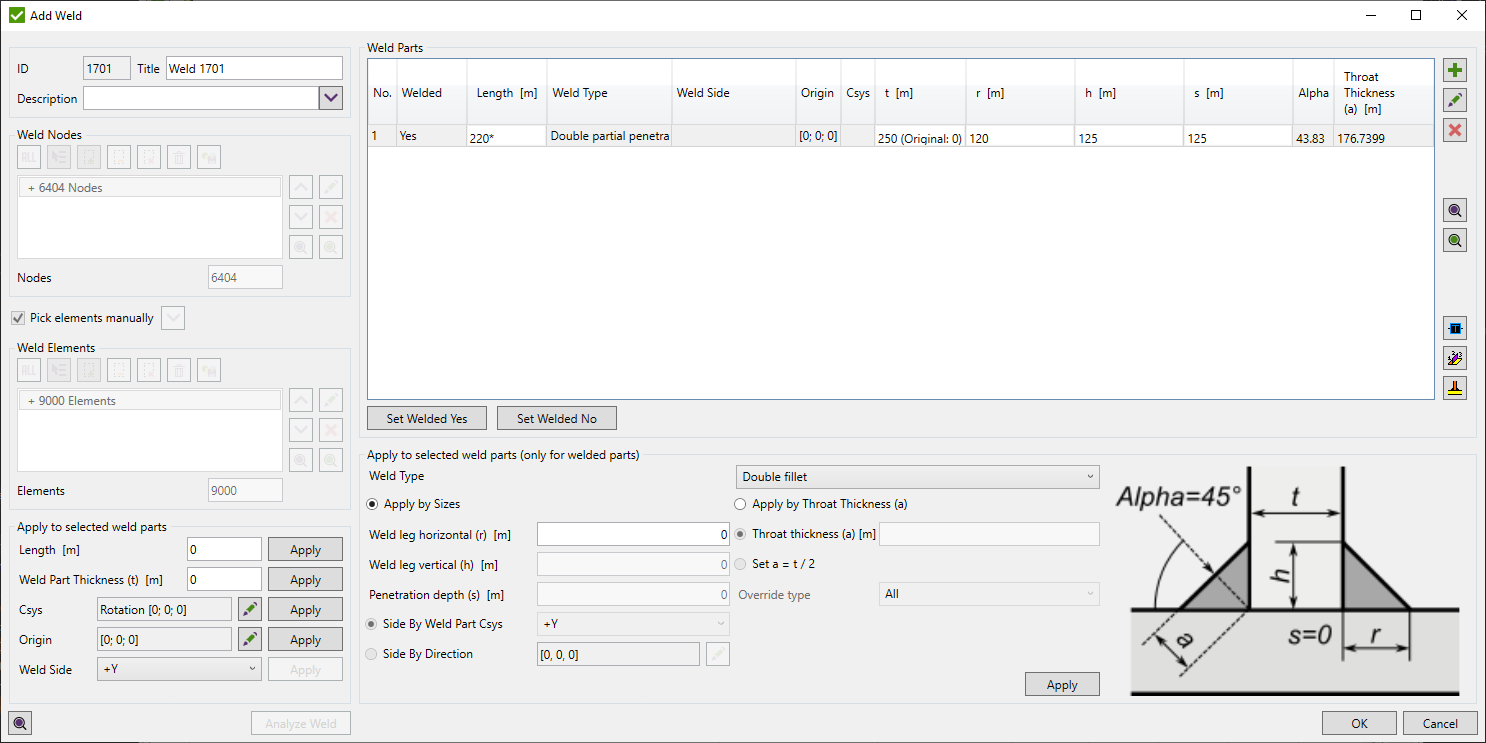The image size is (1486, 743).
Task: Open the Override type dropdown set to All
Action: pyautogui.click(x=988, y=594)
